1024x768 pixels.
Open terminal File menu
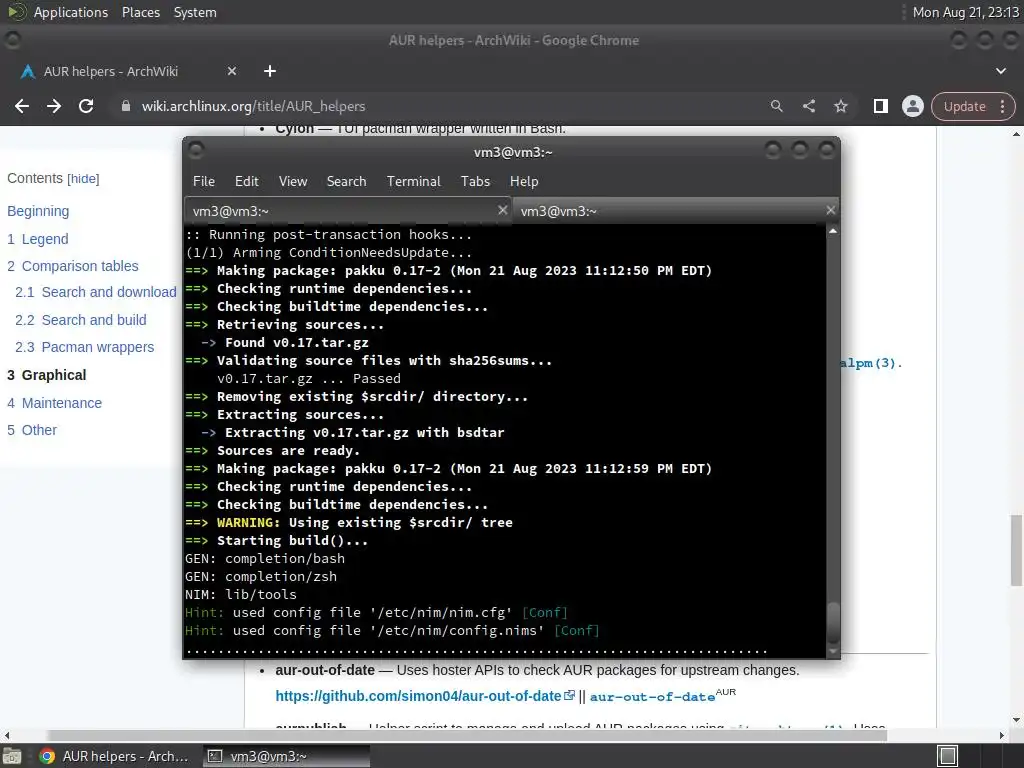204,182
